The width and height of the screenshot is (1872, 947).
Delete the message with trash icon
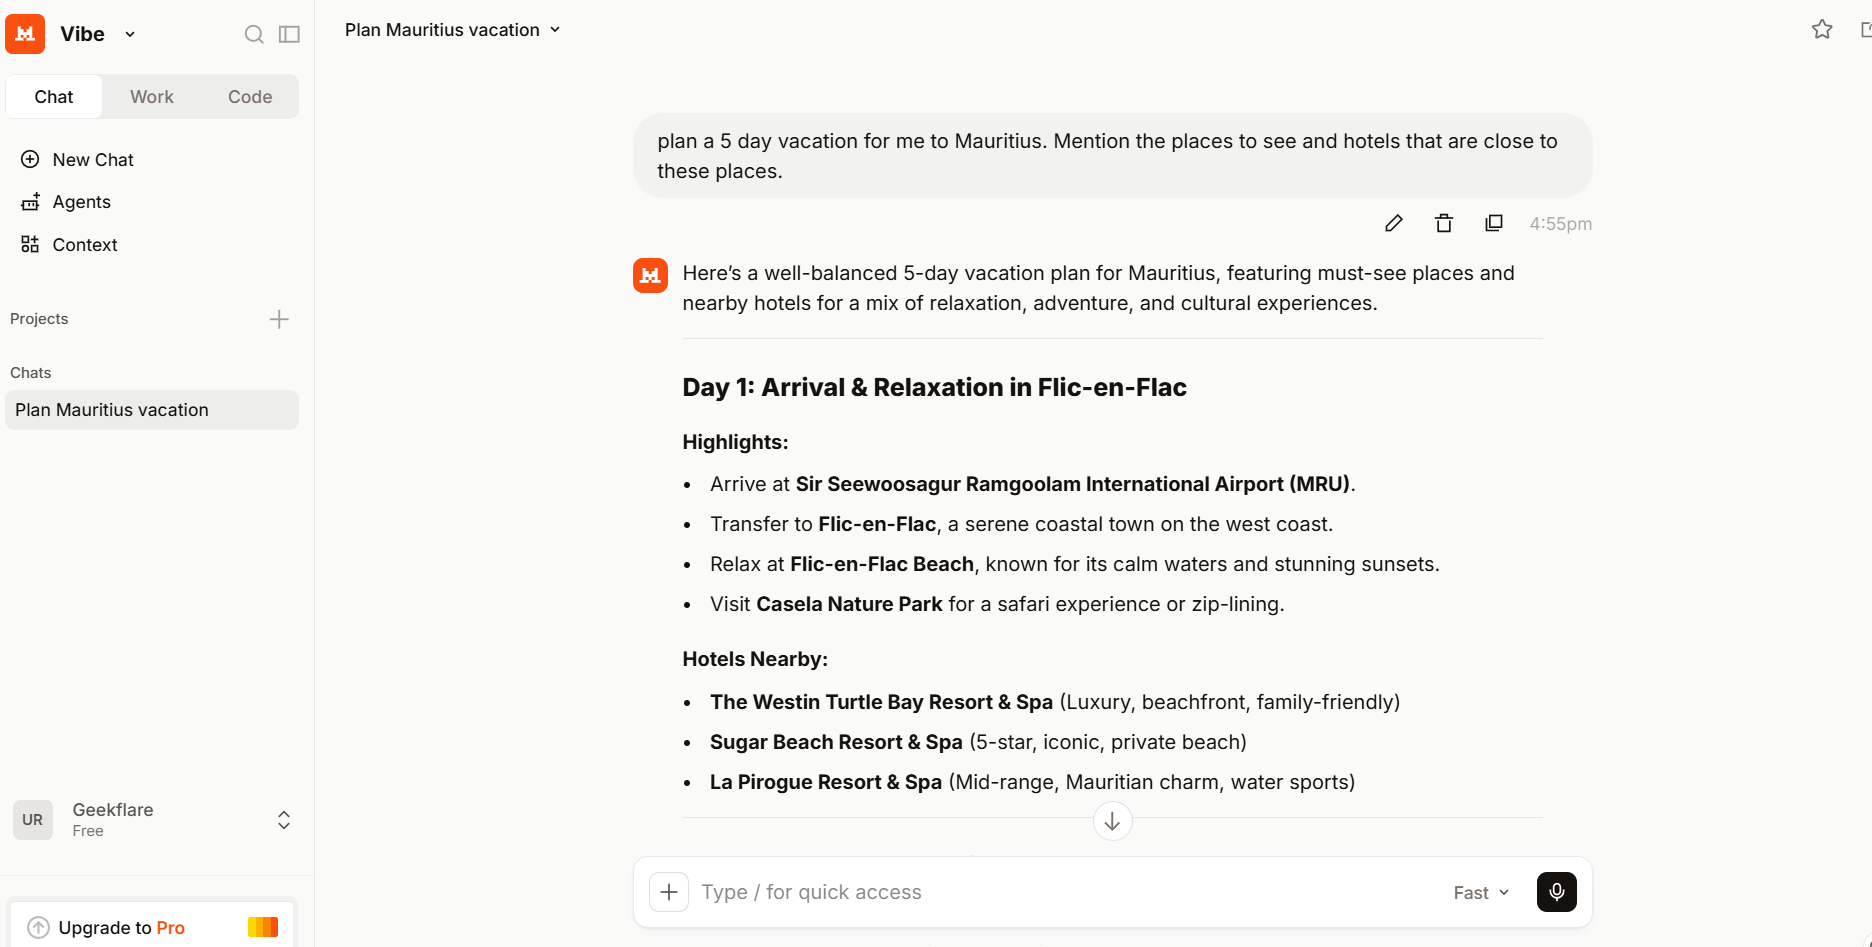click(x=1443, y=223)
